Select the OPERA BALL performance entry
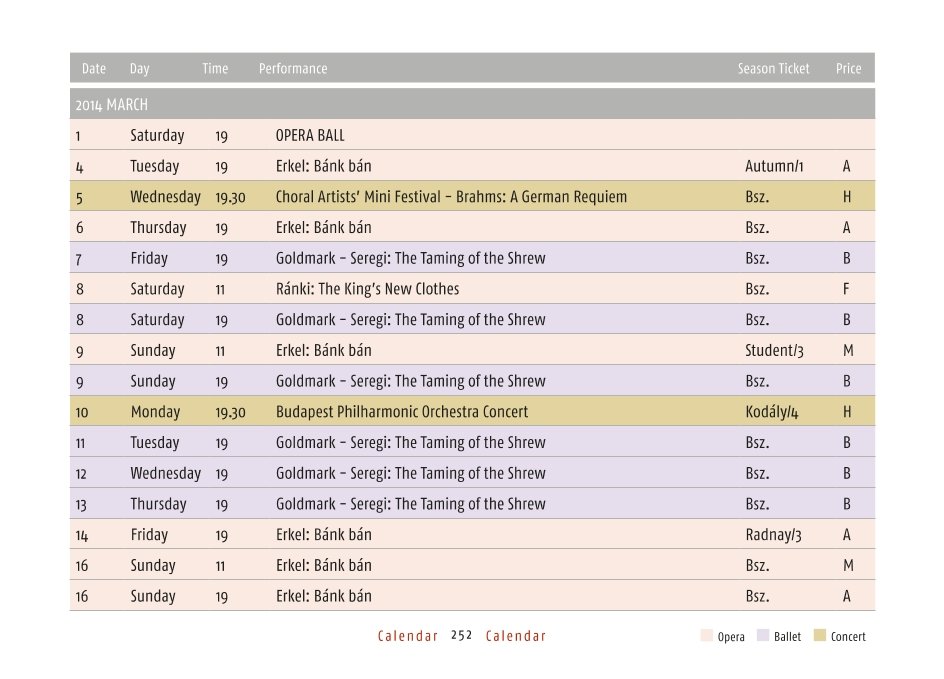Image resolution: width=944 pixels, height=679 pixels. [x=310, y=135]
